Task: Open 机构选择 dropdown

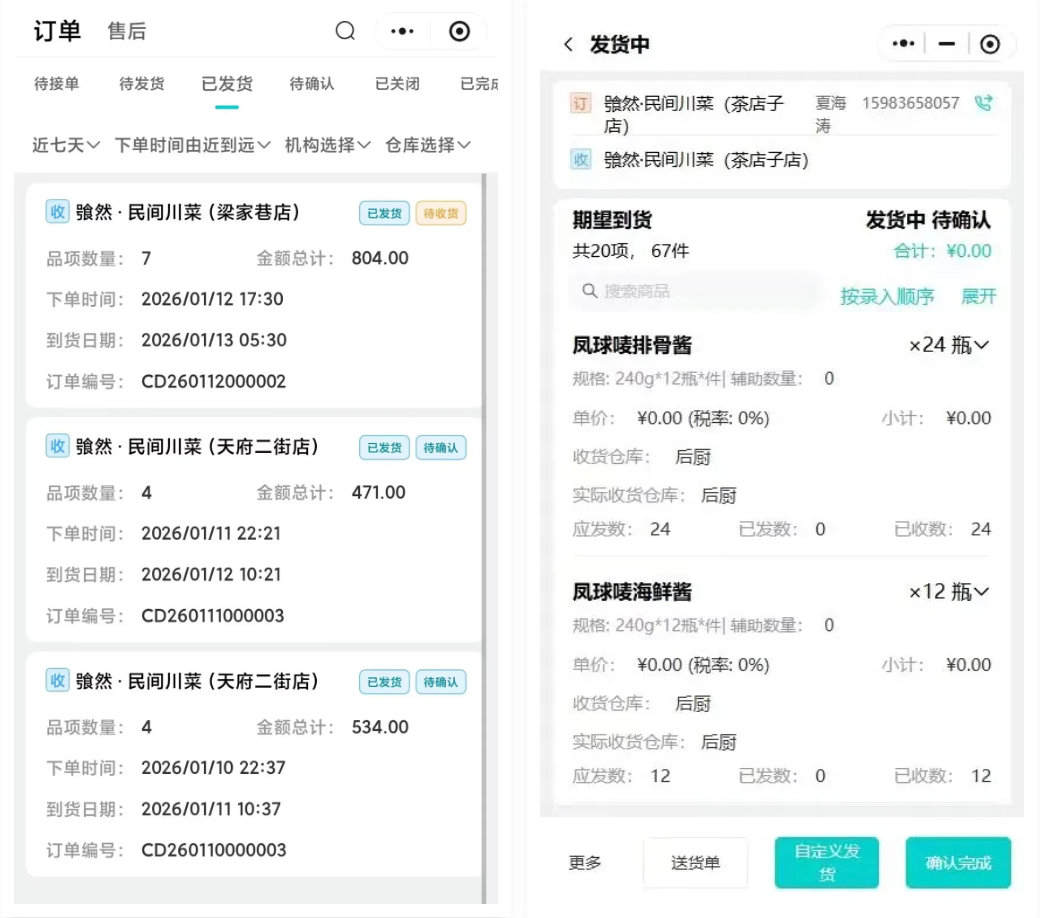Action: [x=328, y=145]
